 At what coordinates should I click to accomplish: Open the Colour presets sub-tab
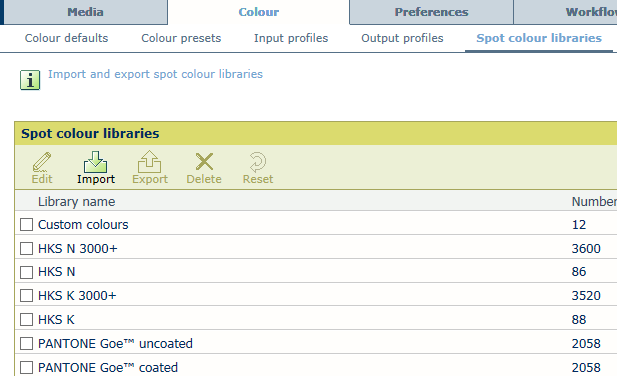pos(181,38)
